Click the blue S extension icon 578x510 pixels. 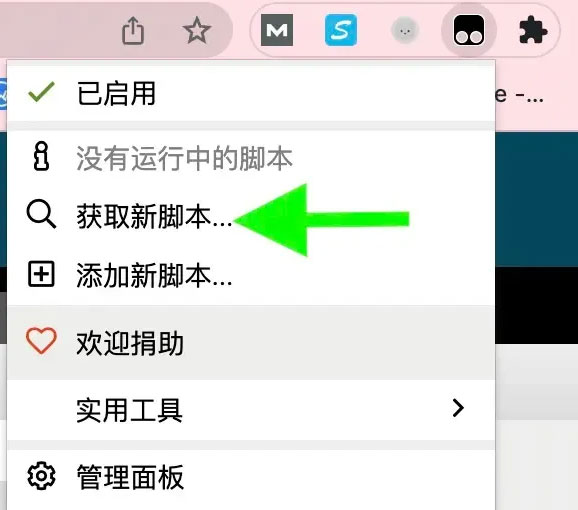point(341,30)
